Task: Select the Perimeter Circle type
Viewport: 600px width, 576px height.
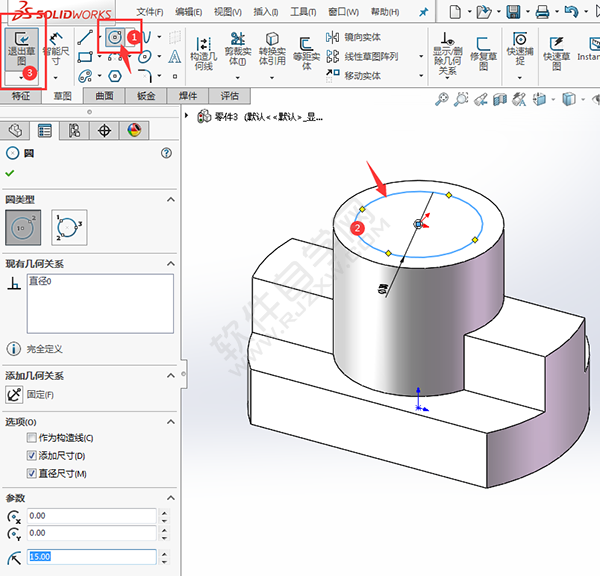Action: click(69, 227)
